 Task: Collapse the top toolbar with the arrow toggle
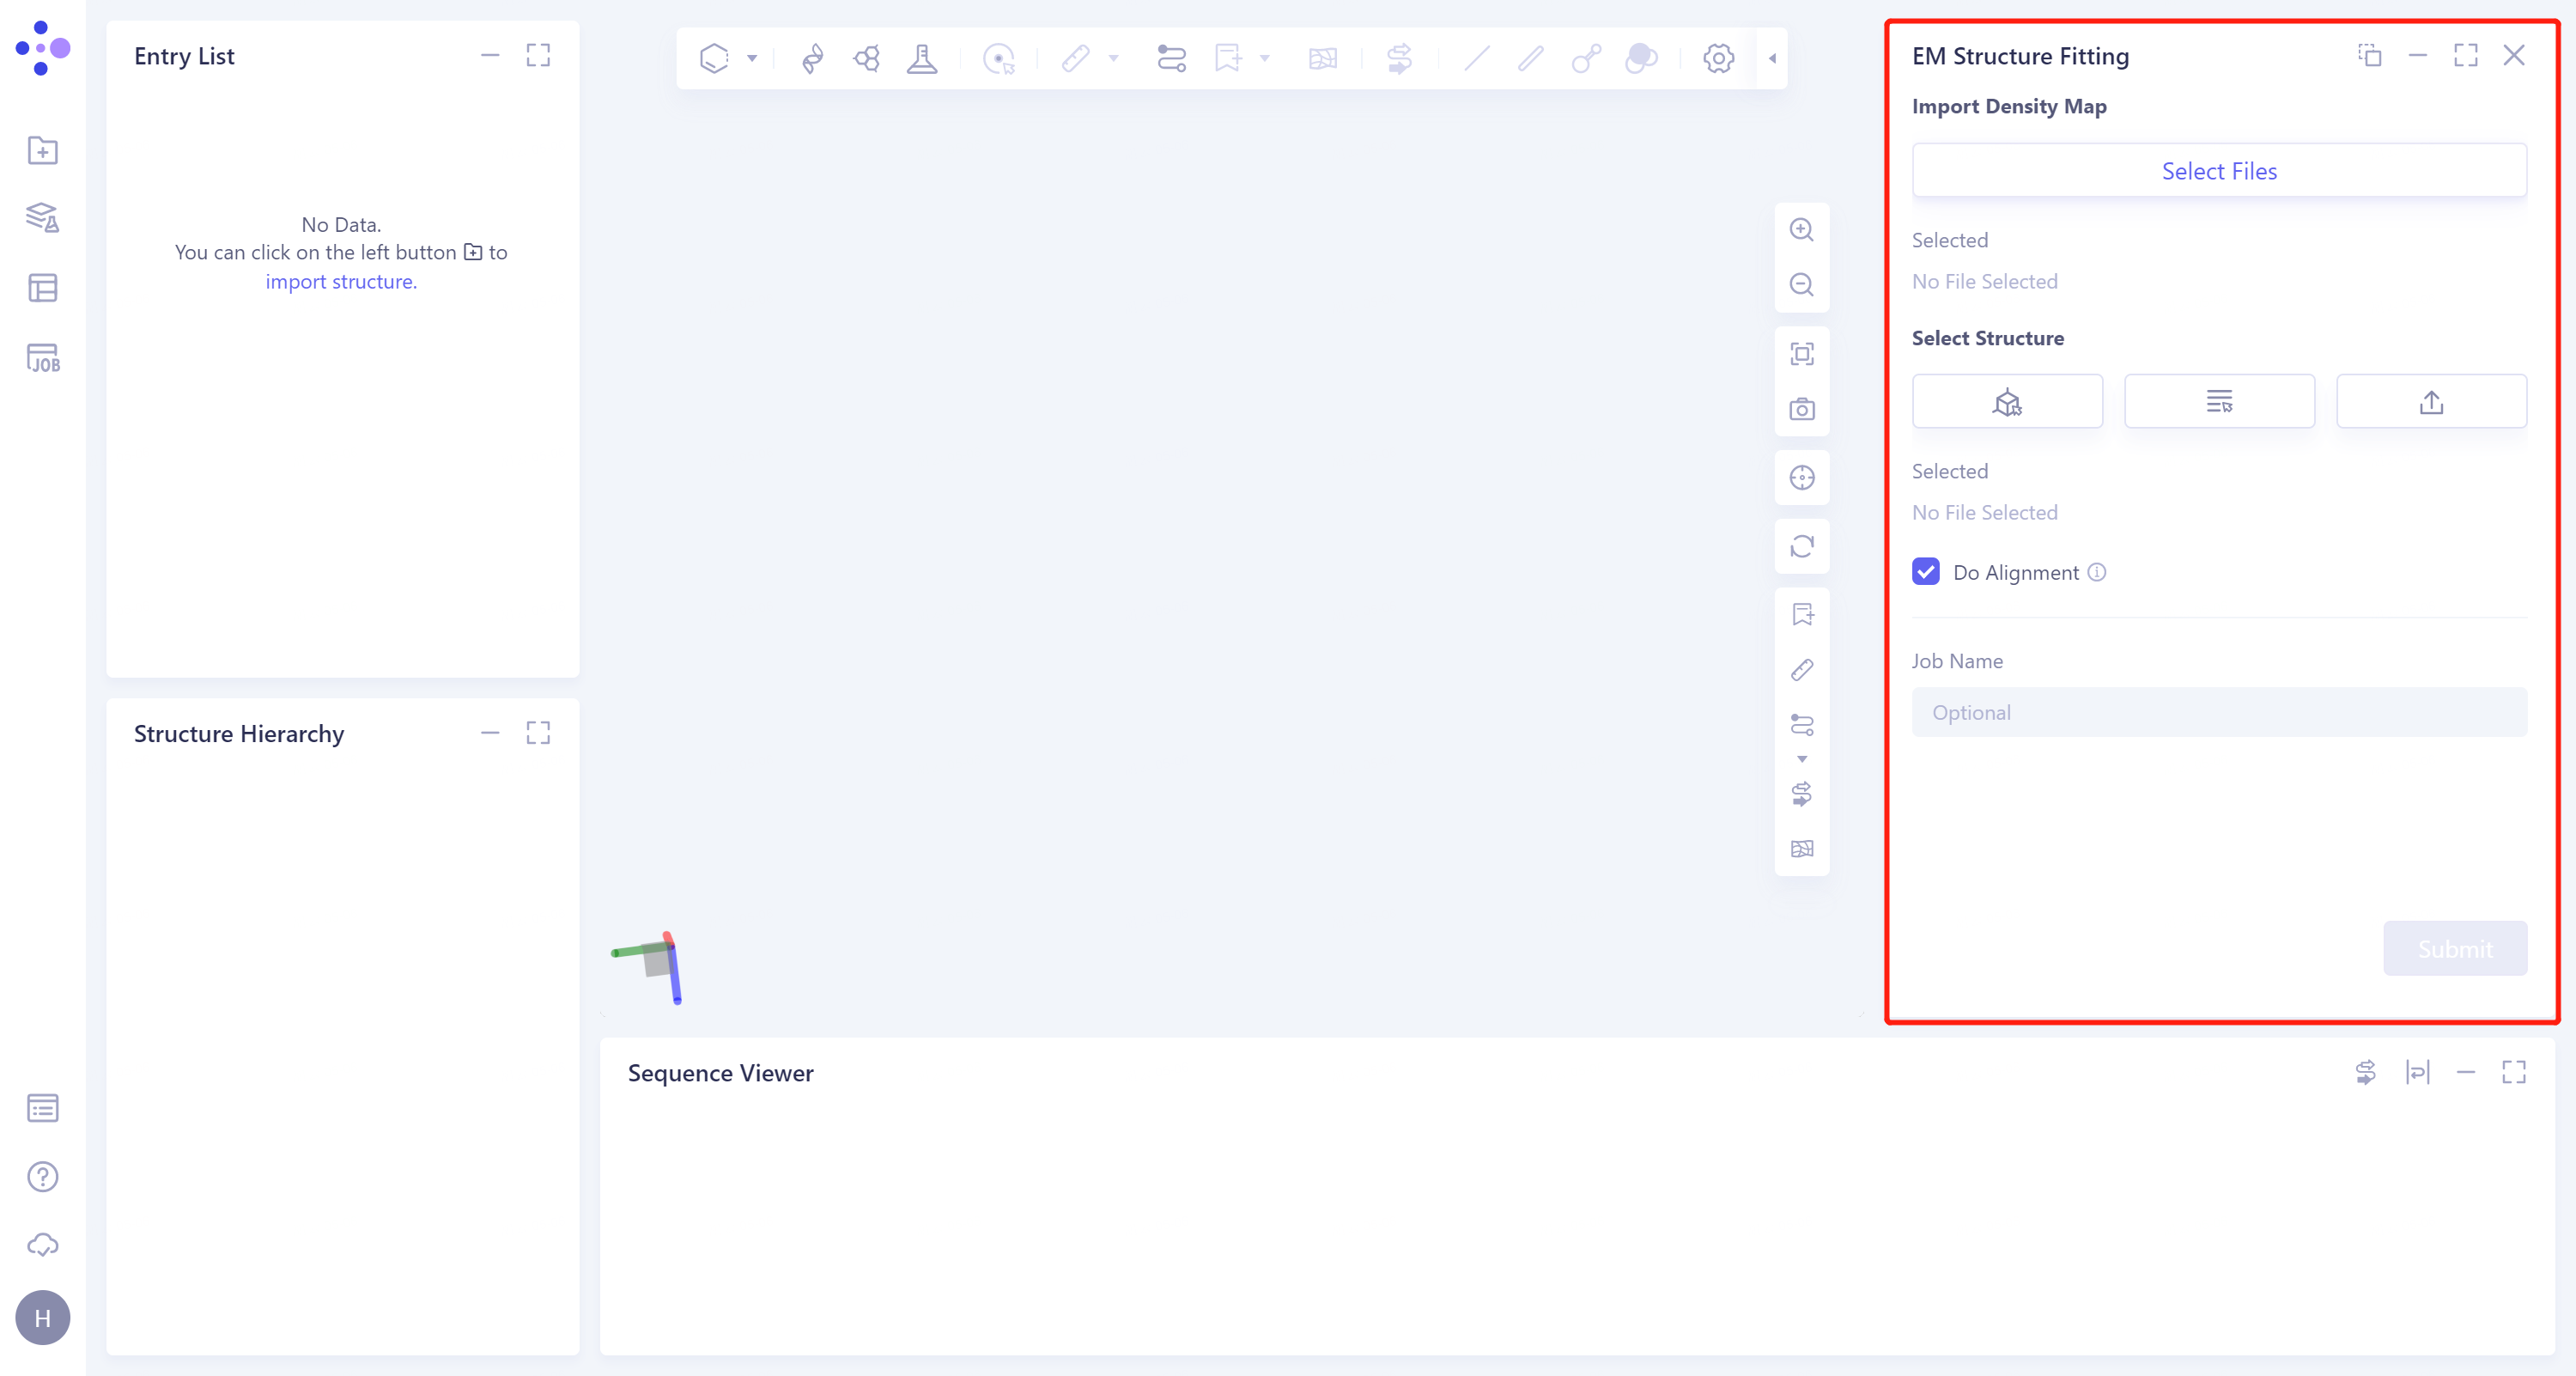[x=1771, y=58]
